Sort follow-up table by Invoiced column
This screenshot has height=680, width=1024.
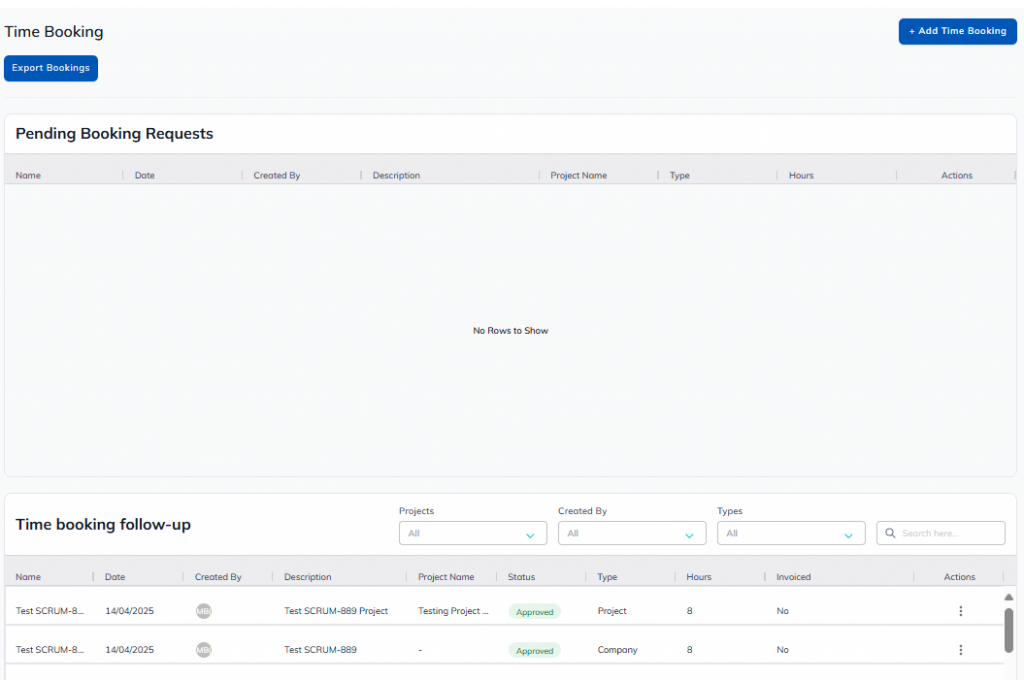coord(793,577)
